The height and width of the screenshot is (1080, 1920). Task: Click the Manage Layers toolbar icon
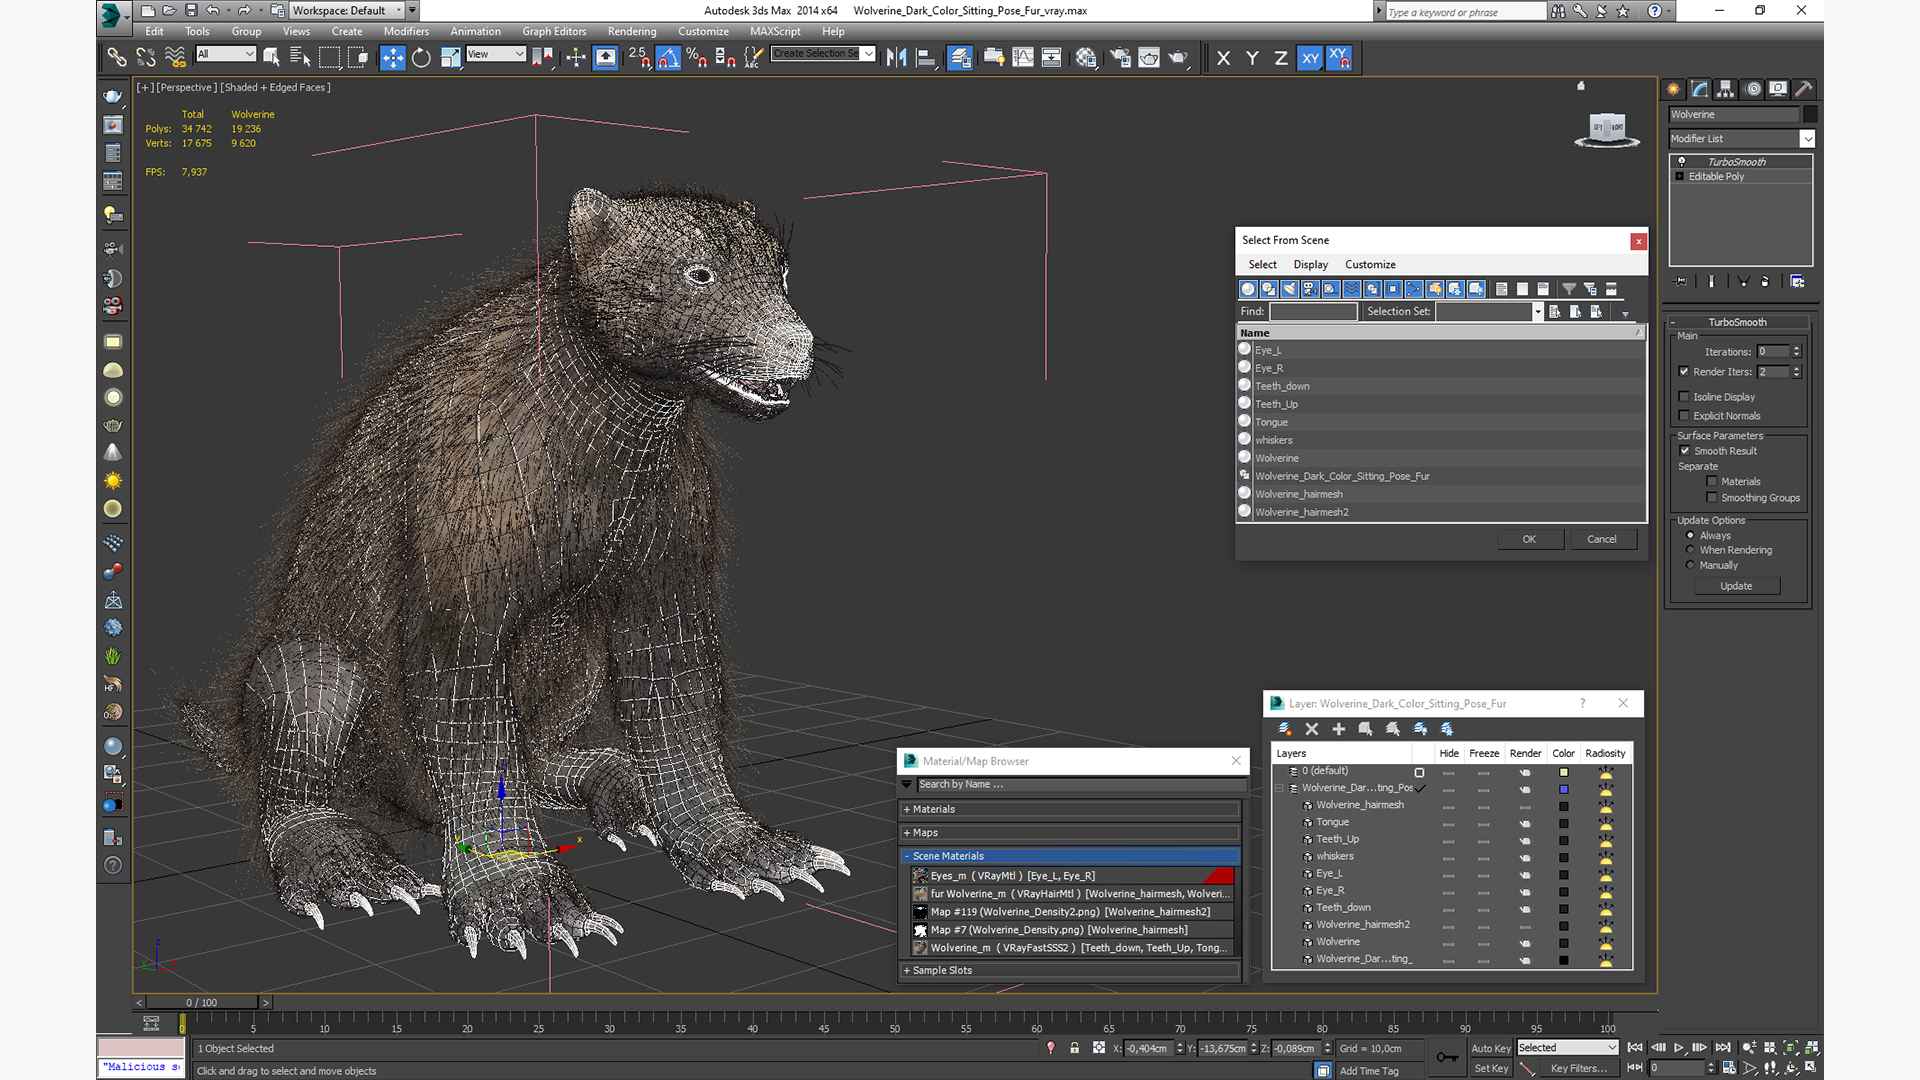960,58
